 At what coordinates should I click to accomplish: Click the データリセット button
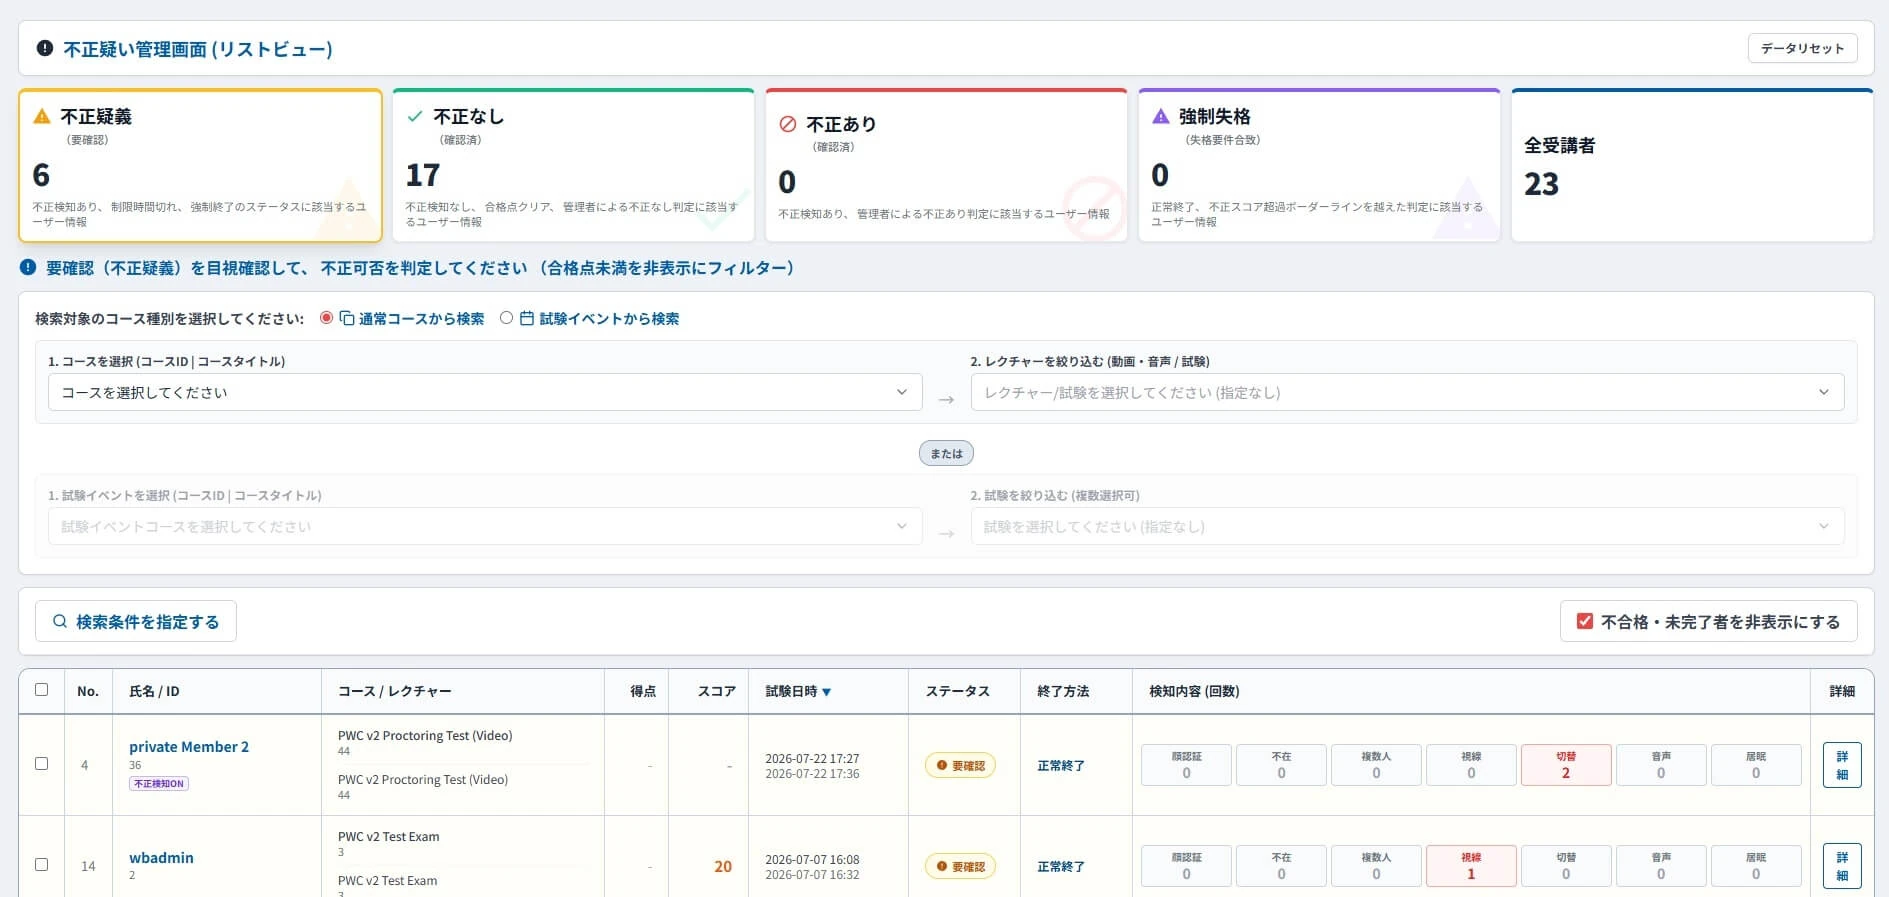[1802, 48]
